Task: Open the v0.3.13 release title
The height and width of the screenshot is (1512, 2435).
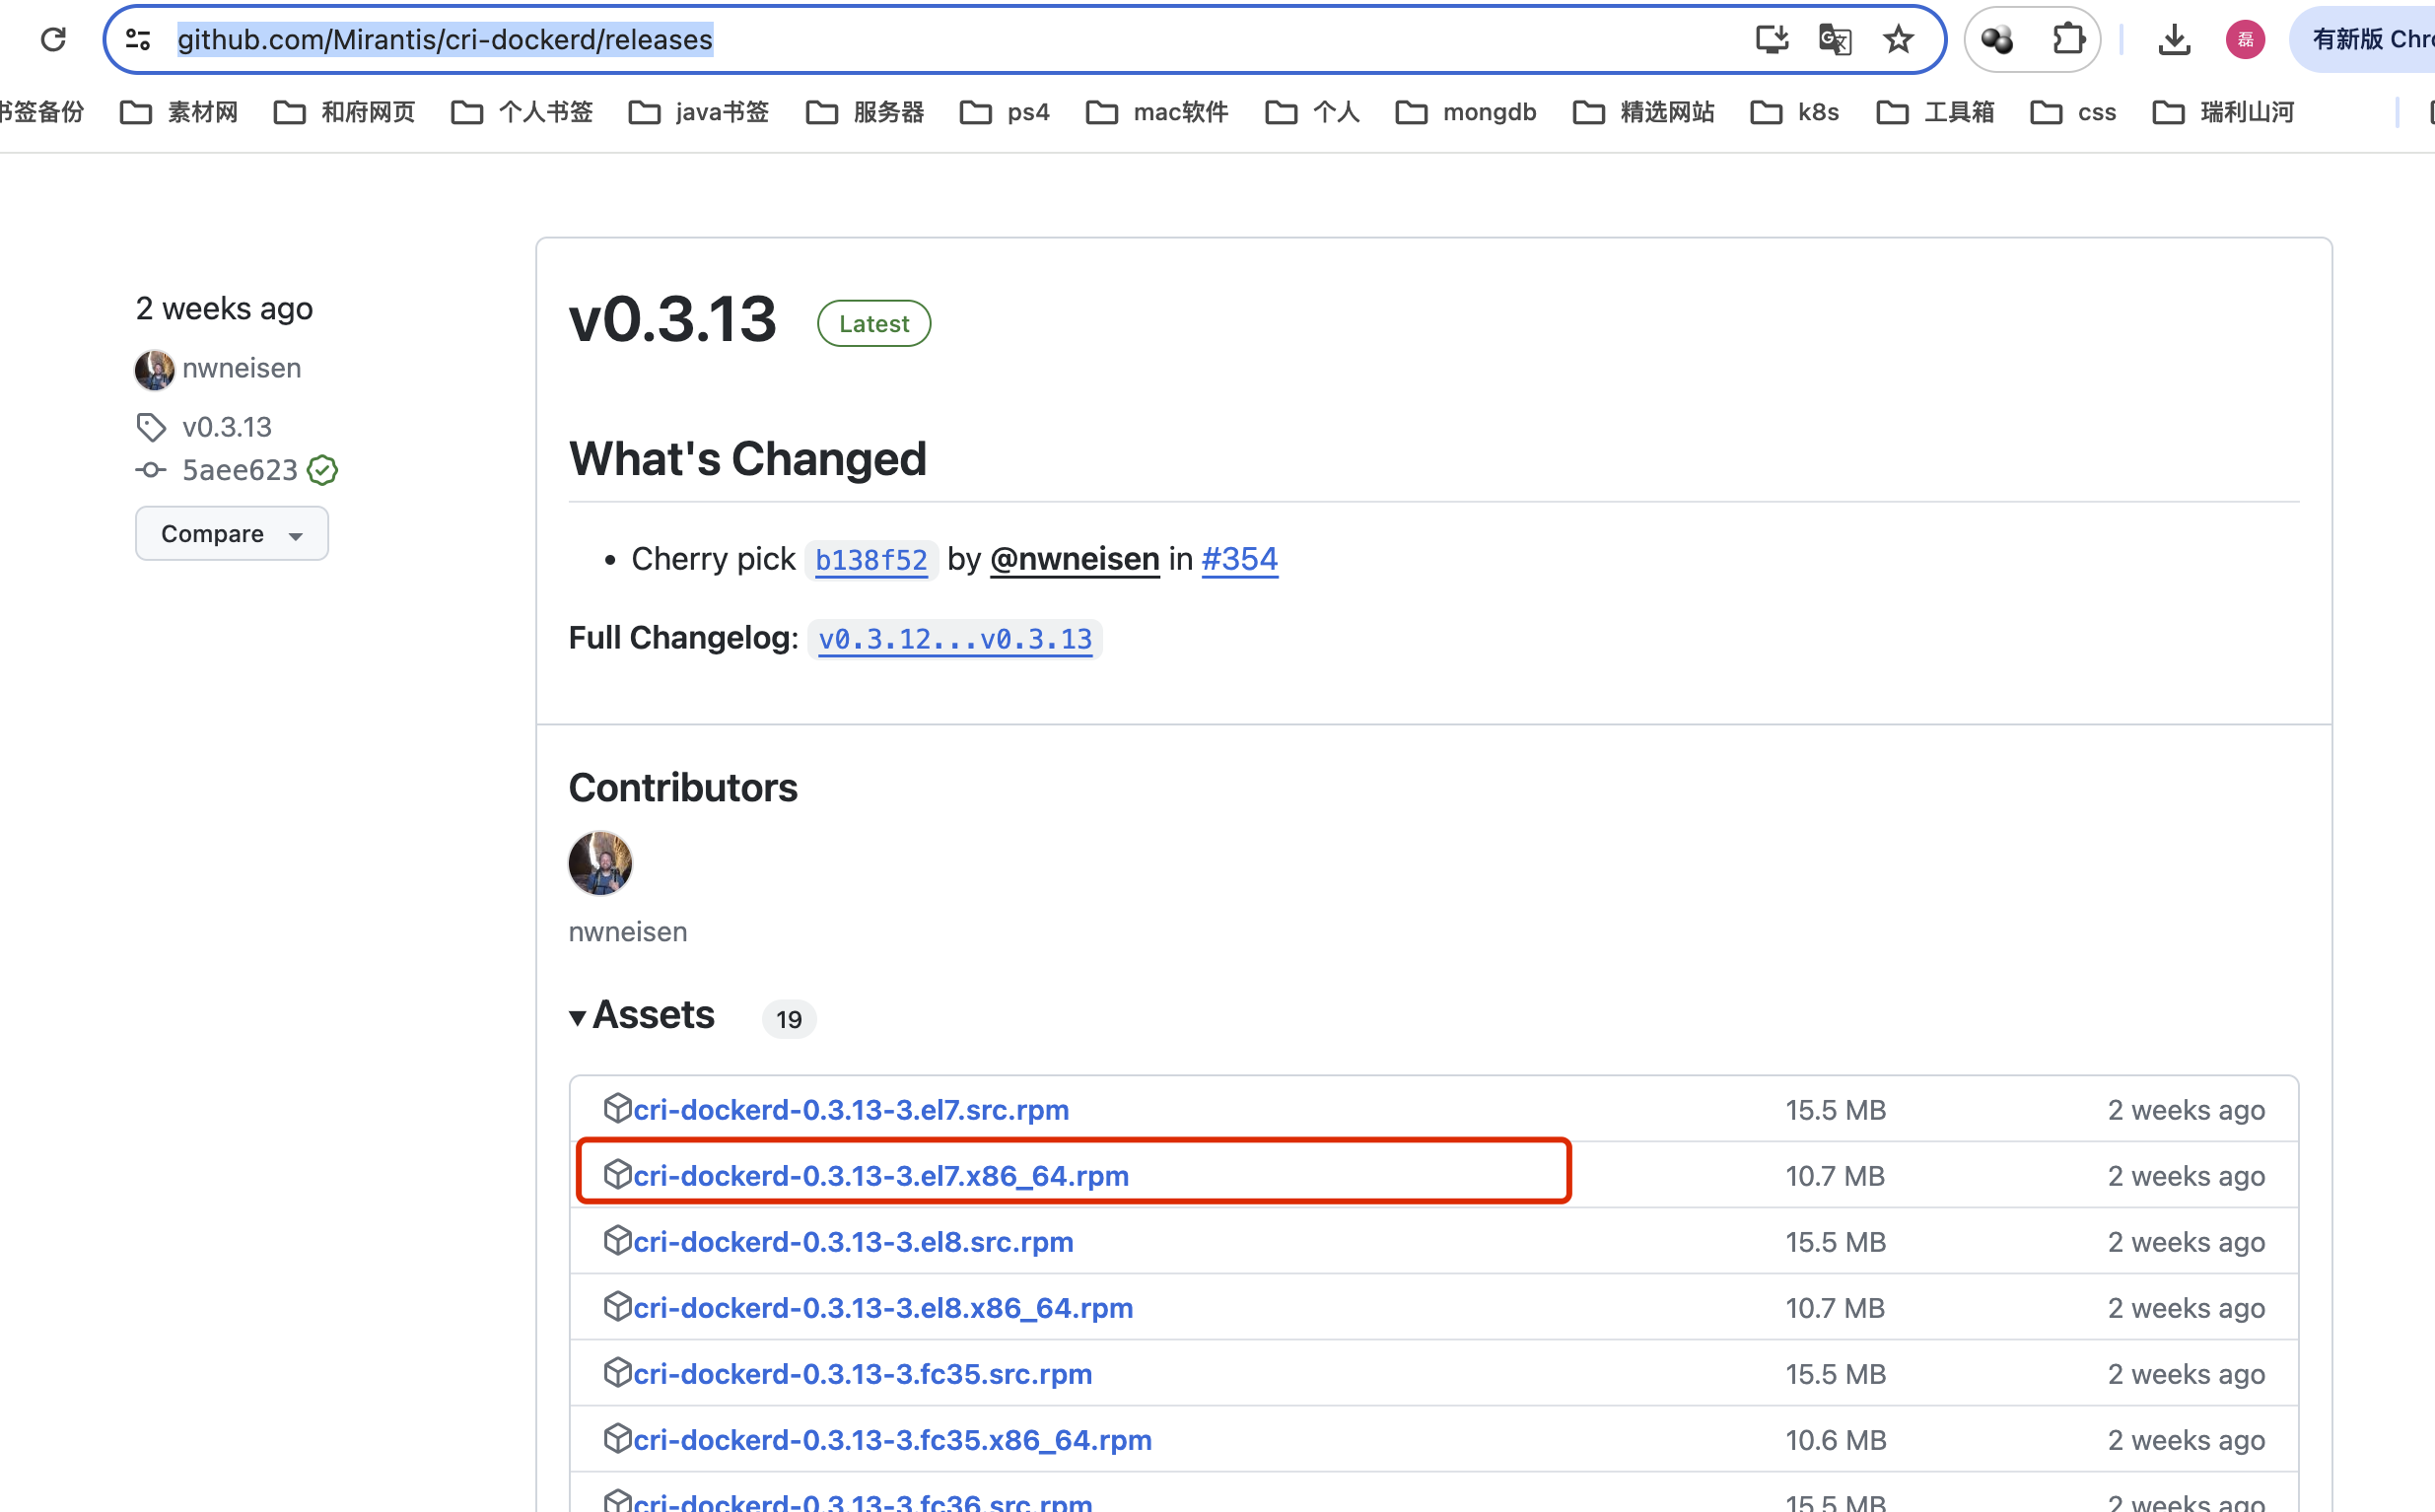Action: click(672, 320)
